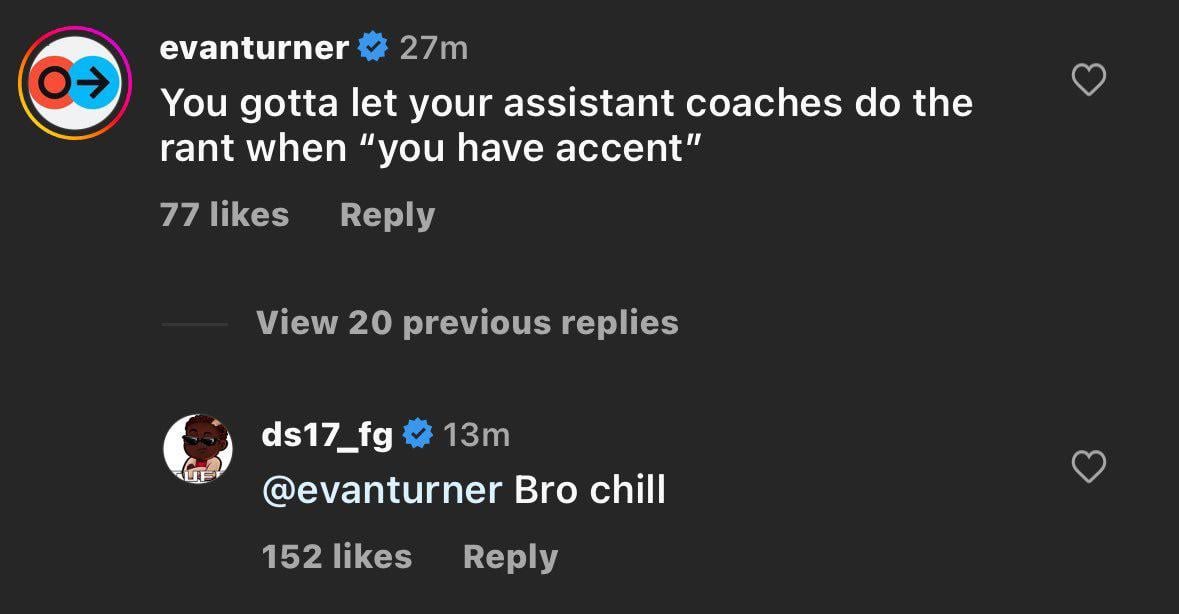Reply to evanturner's comment

coord(387,215)
